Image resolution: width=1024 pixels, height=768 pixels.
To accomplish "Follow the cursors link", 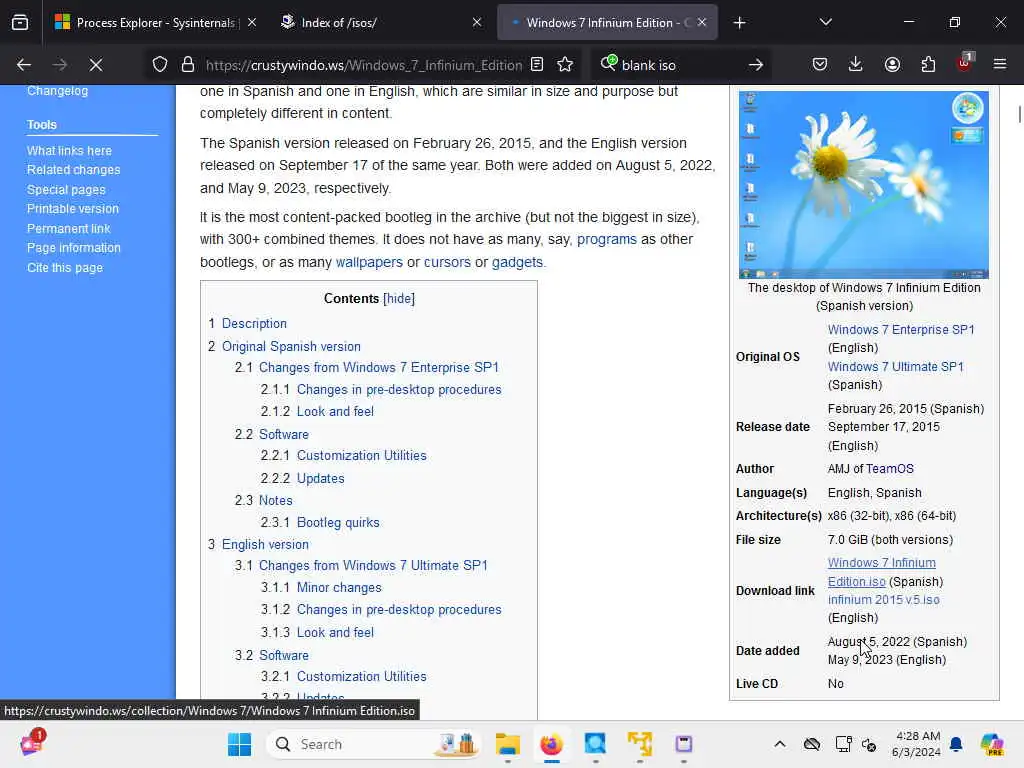I will [x=447, y=263].
